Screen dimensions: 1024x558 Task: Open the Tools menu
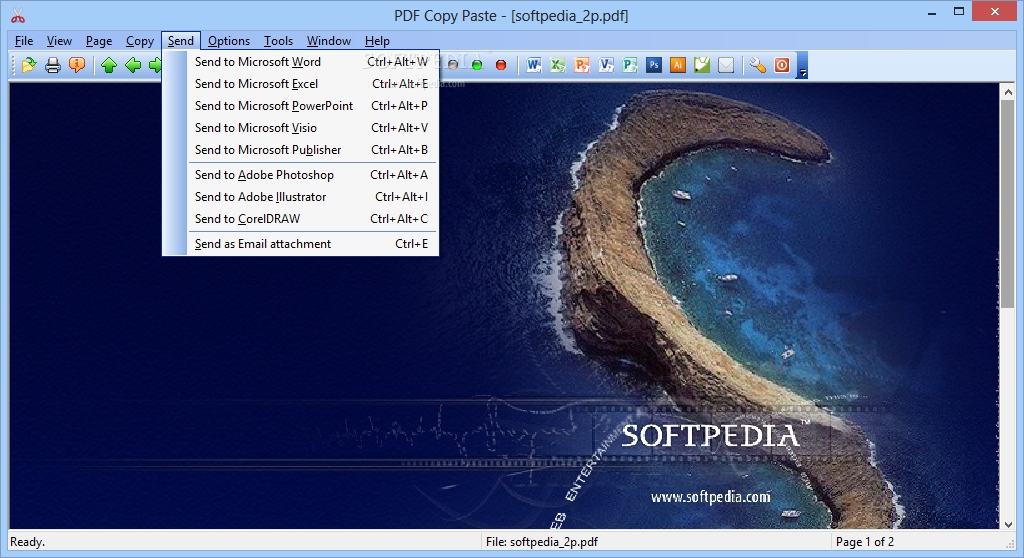coord(278,41)
